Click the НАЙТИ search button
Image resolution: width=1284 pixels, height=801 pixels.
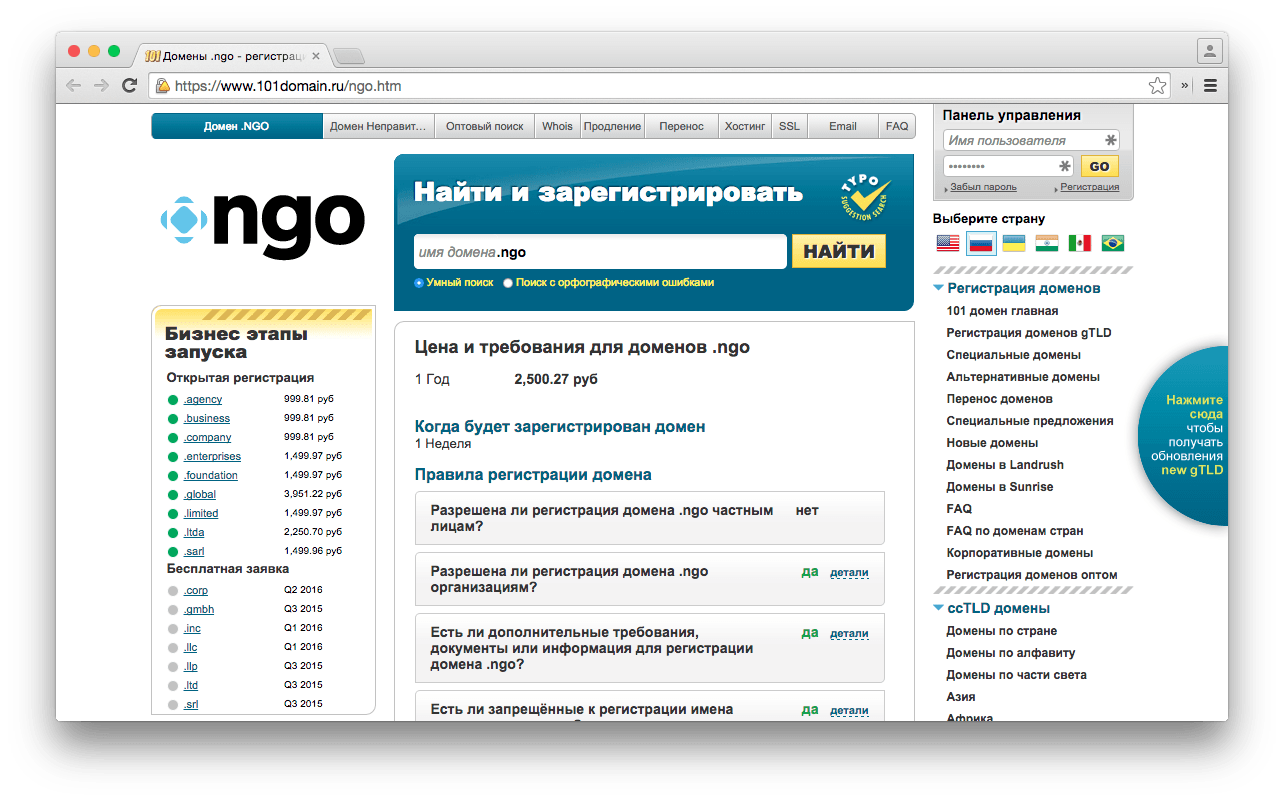click(839, 252)
